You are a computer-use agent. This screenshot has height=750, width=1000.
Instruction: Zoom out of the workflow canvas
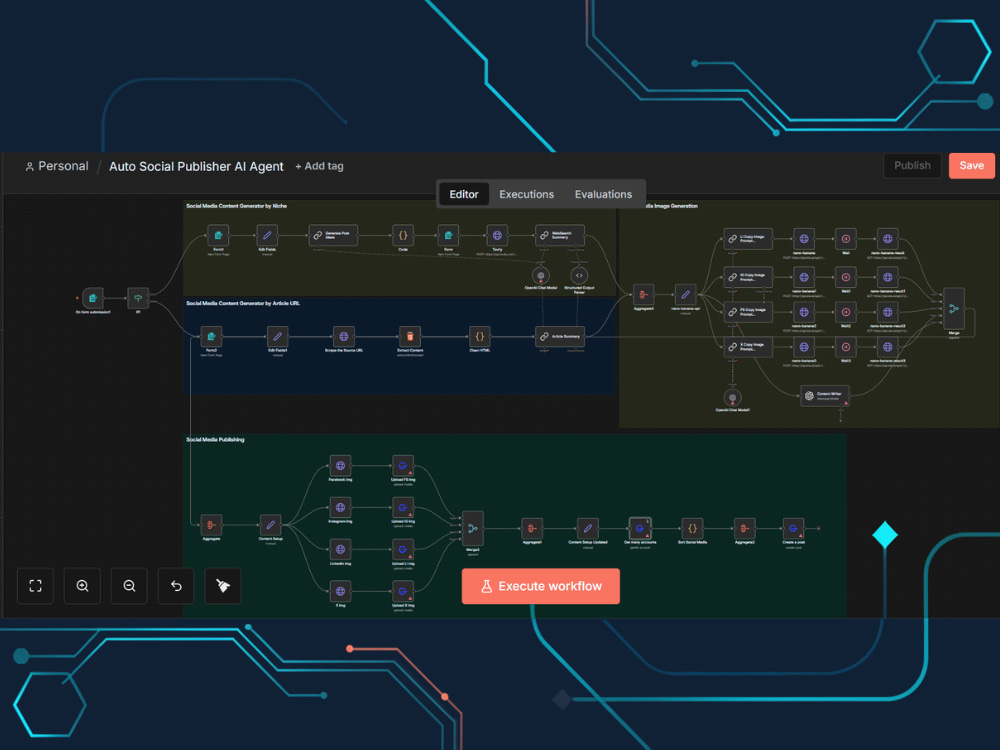[x=129, y=585]
